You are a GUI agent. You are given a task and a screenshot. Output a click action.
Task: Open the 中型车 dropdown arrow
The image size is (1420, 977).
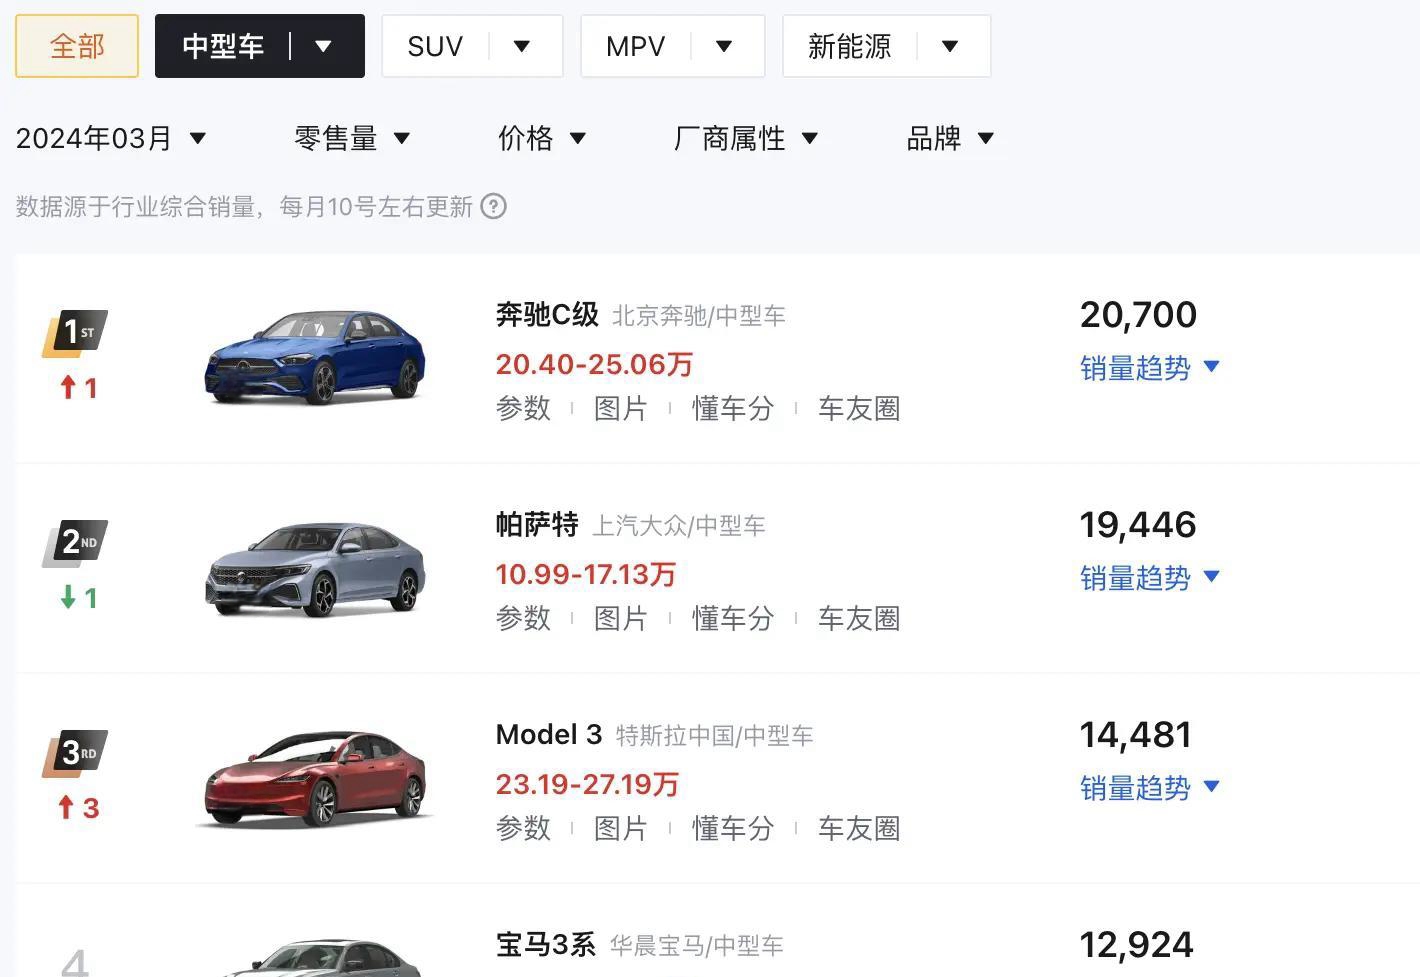(323, 46)
